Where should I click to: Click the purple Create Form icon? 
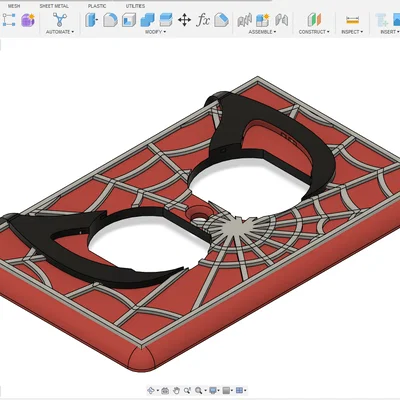[28, 20]
